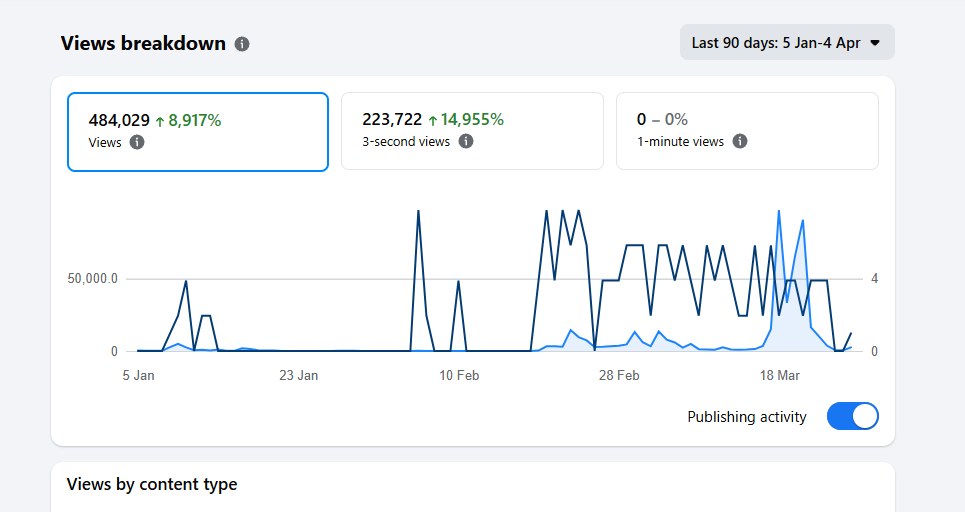Click the 18 Mar views peak on chart
Viewport: 965px width, 512px height.
[x=778, y=212]
